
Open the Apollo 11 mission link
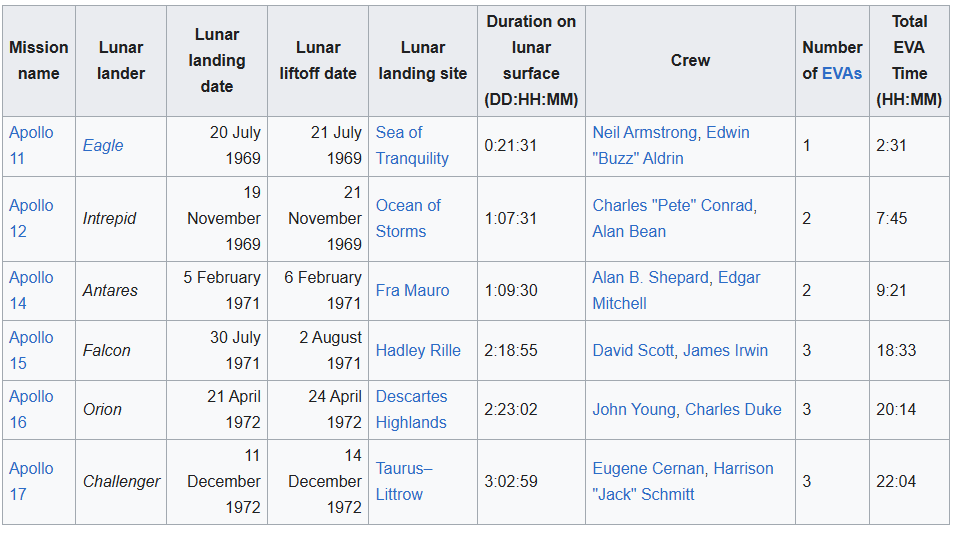click(x=31, y=145)
